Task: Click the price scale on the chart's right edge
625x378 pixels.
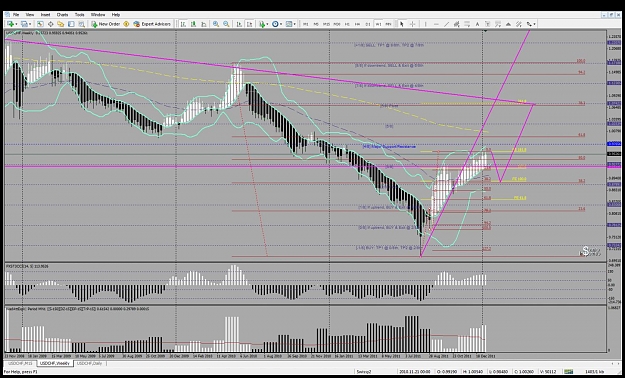Action: [613, 146]
